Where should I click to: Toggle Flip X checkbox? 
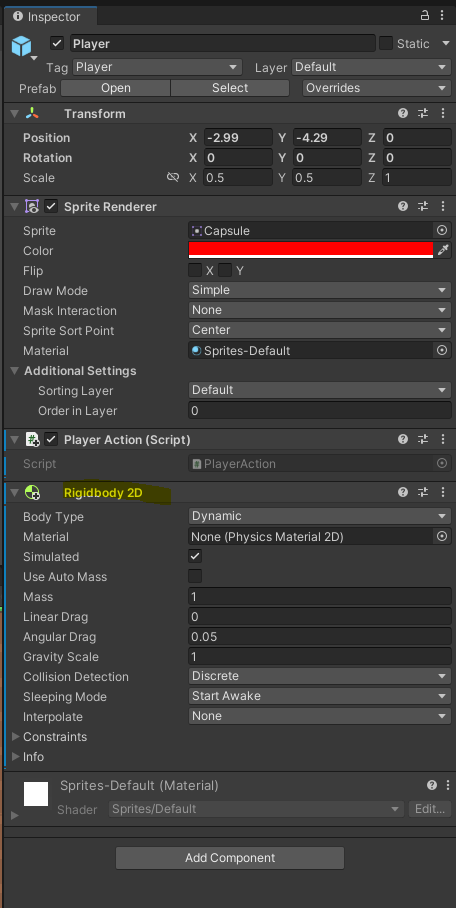point(195,270)
